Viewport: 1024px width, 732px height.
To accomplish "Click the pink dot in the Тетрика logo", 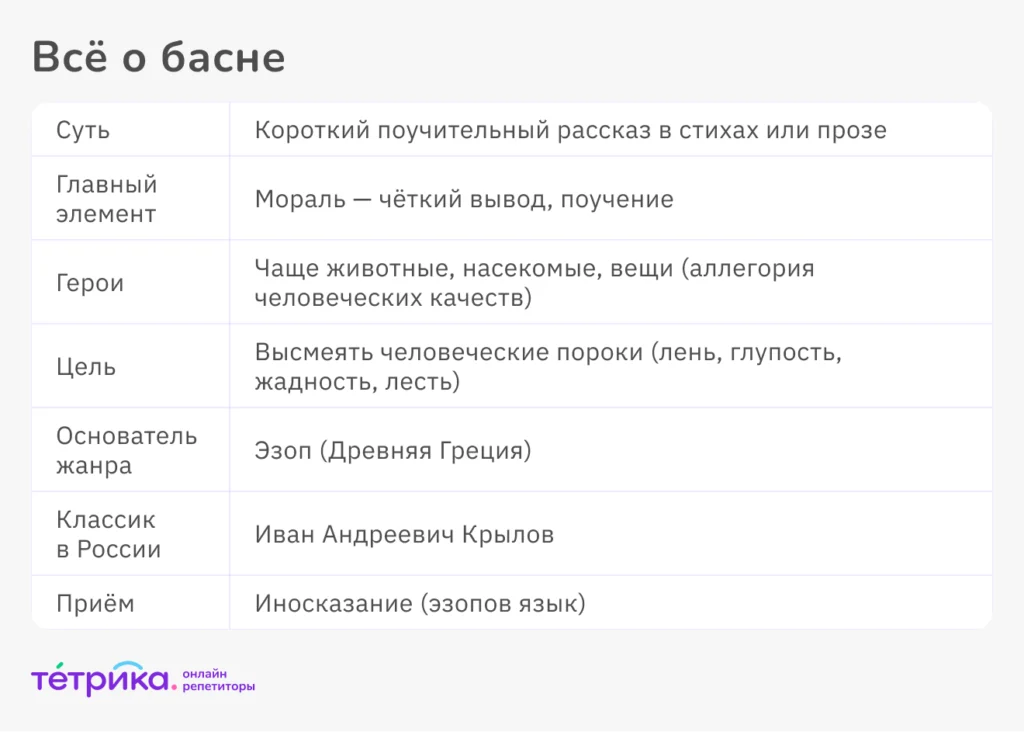I will click(174, 686).
